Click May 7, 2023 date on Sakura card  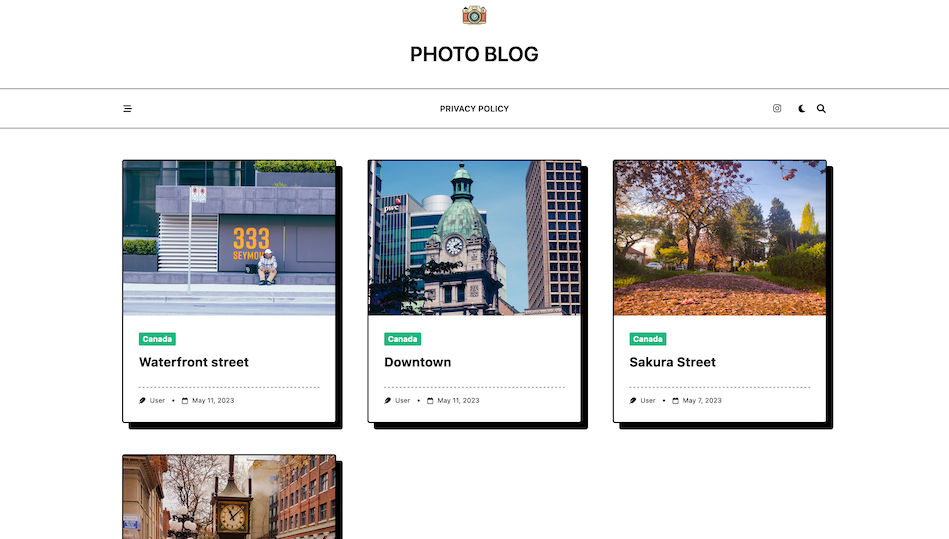pos(702,401)
